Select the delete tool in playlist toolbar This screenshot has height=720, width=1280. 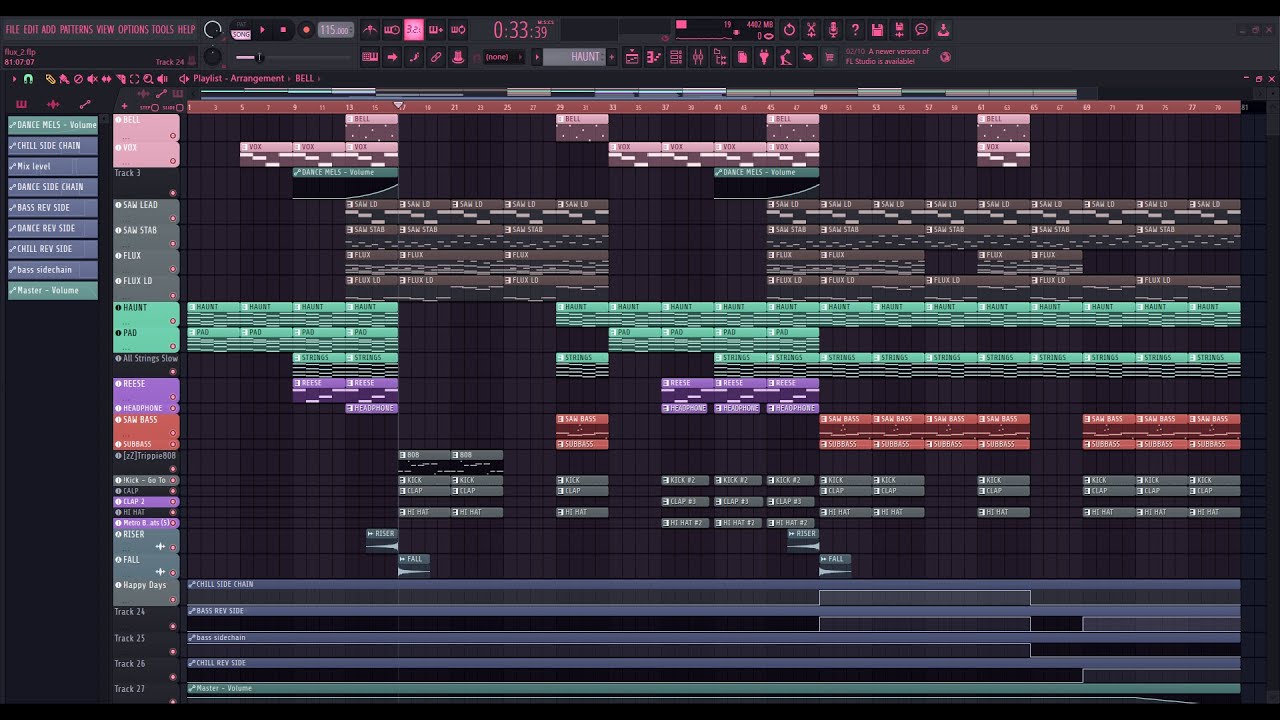tap(79, 79)
